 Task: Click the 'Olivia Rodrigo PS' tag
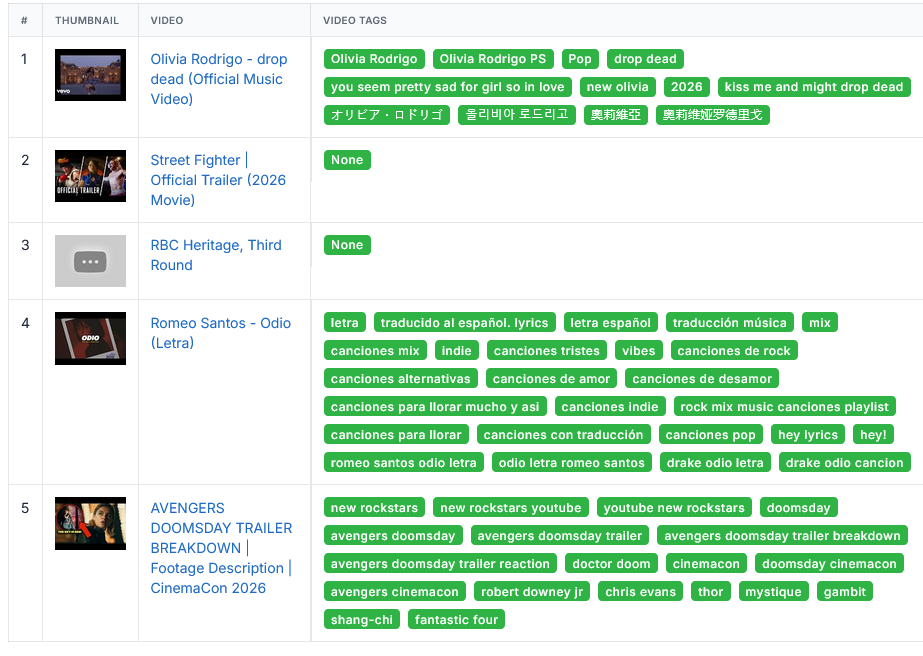click(x=493, y=59)
